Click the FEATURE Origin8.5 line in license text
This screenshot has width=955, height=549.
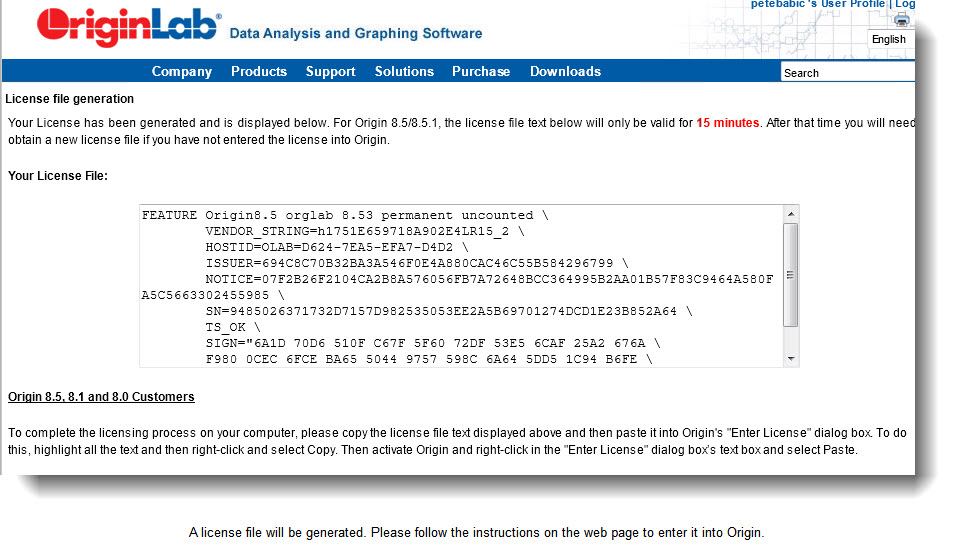point(345,215)
